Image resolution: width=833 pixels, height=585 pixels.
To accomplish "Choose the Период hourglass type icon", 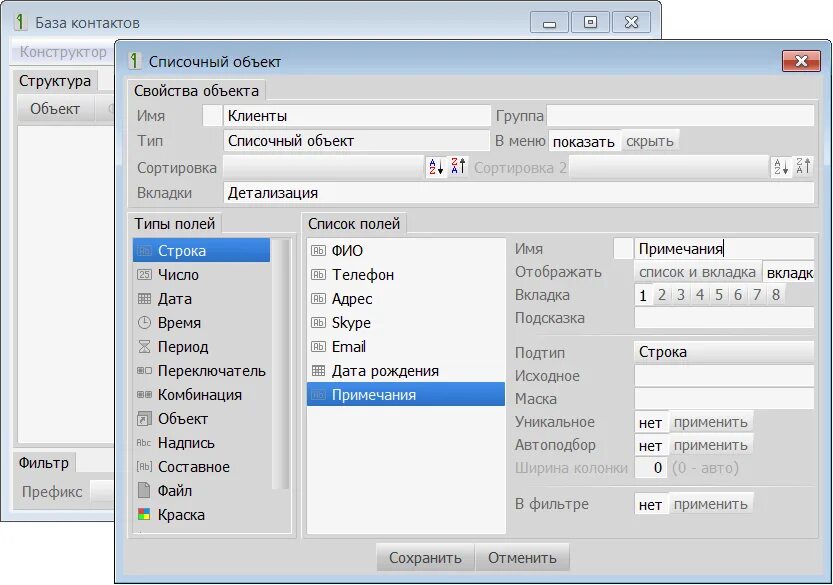I will pyautogui.click(x=144, y=346).
